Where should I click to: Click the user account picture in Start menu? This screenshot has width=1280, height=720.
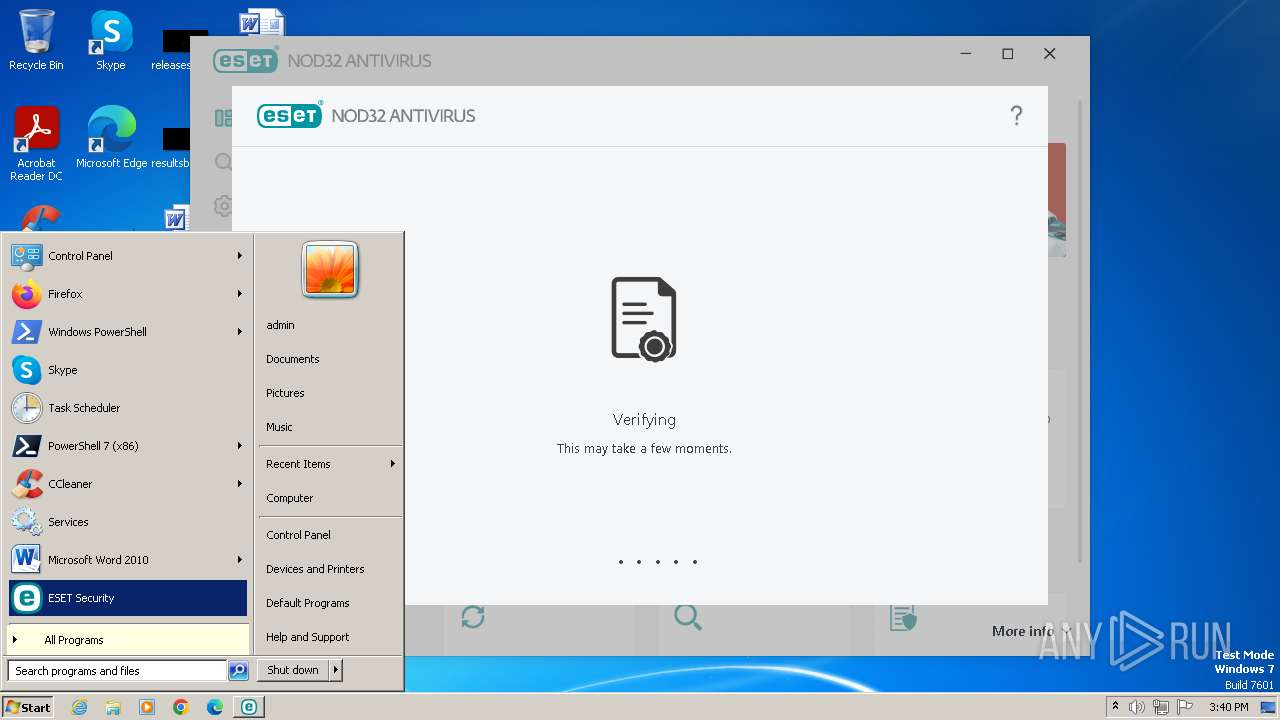coord(330,270)
